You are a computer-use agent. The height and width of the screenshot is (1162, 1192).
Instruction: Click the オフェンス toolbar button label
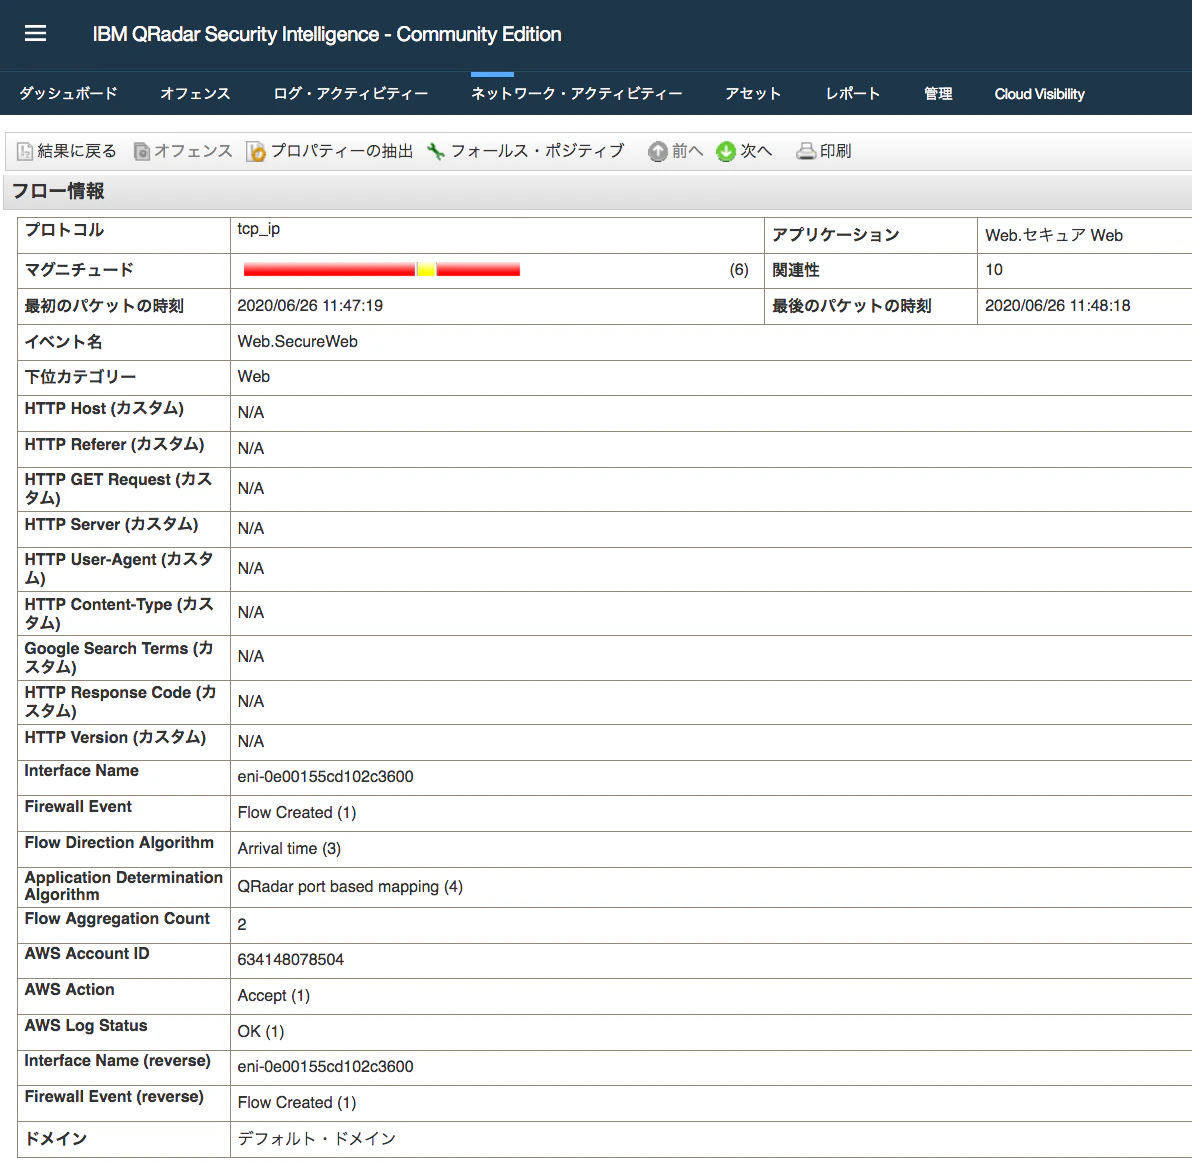(x=193, y=151)
